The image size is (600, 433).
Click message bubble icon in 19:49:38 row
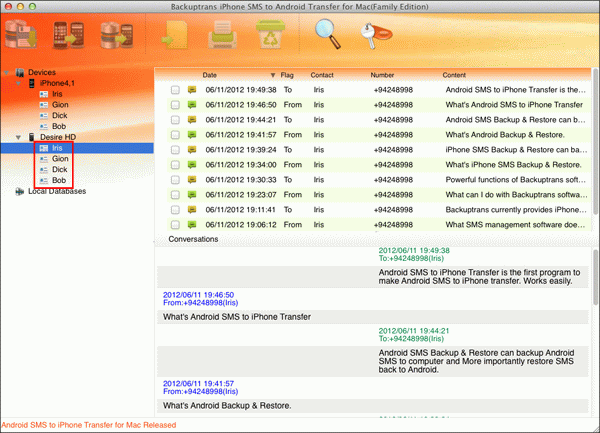tap(192, 90)
